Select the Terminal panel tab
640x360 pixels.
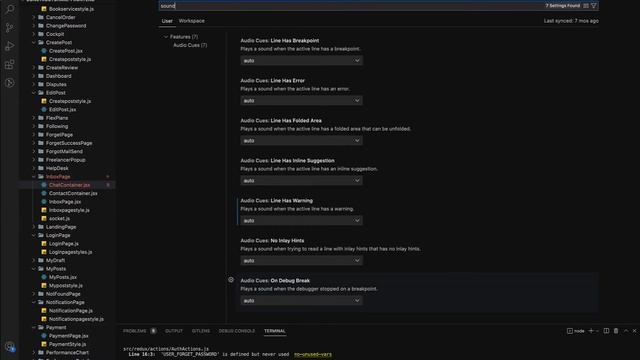pyautogui.click(x=275, y=331)
